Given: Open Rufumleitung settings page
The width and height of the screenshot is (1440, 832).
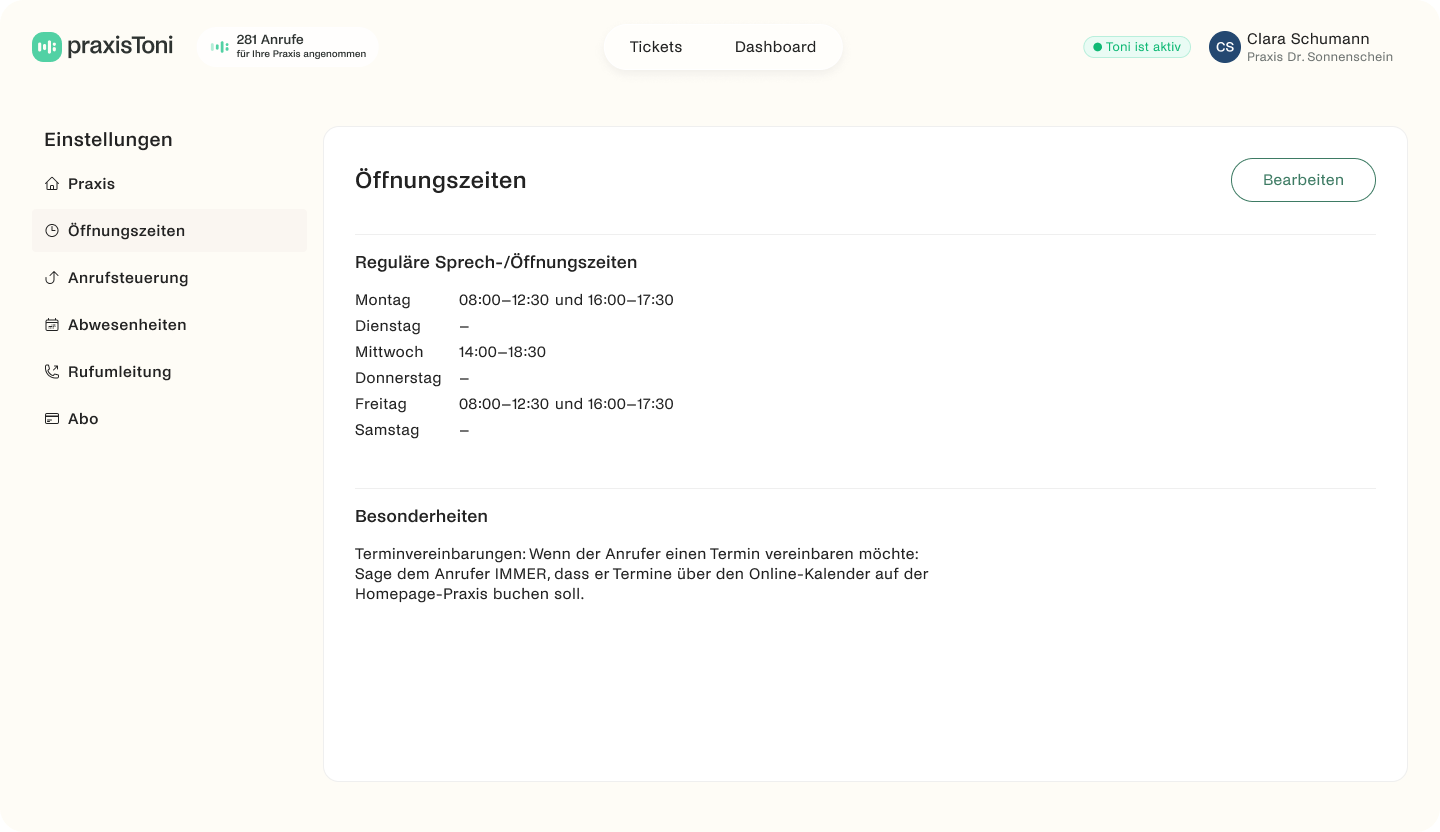Looking at the screenshot, I should (120, 372).
